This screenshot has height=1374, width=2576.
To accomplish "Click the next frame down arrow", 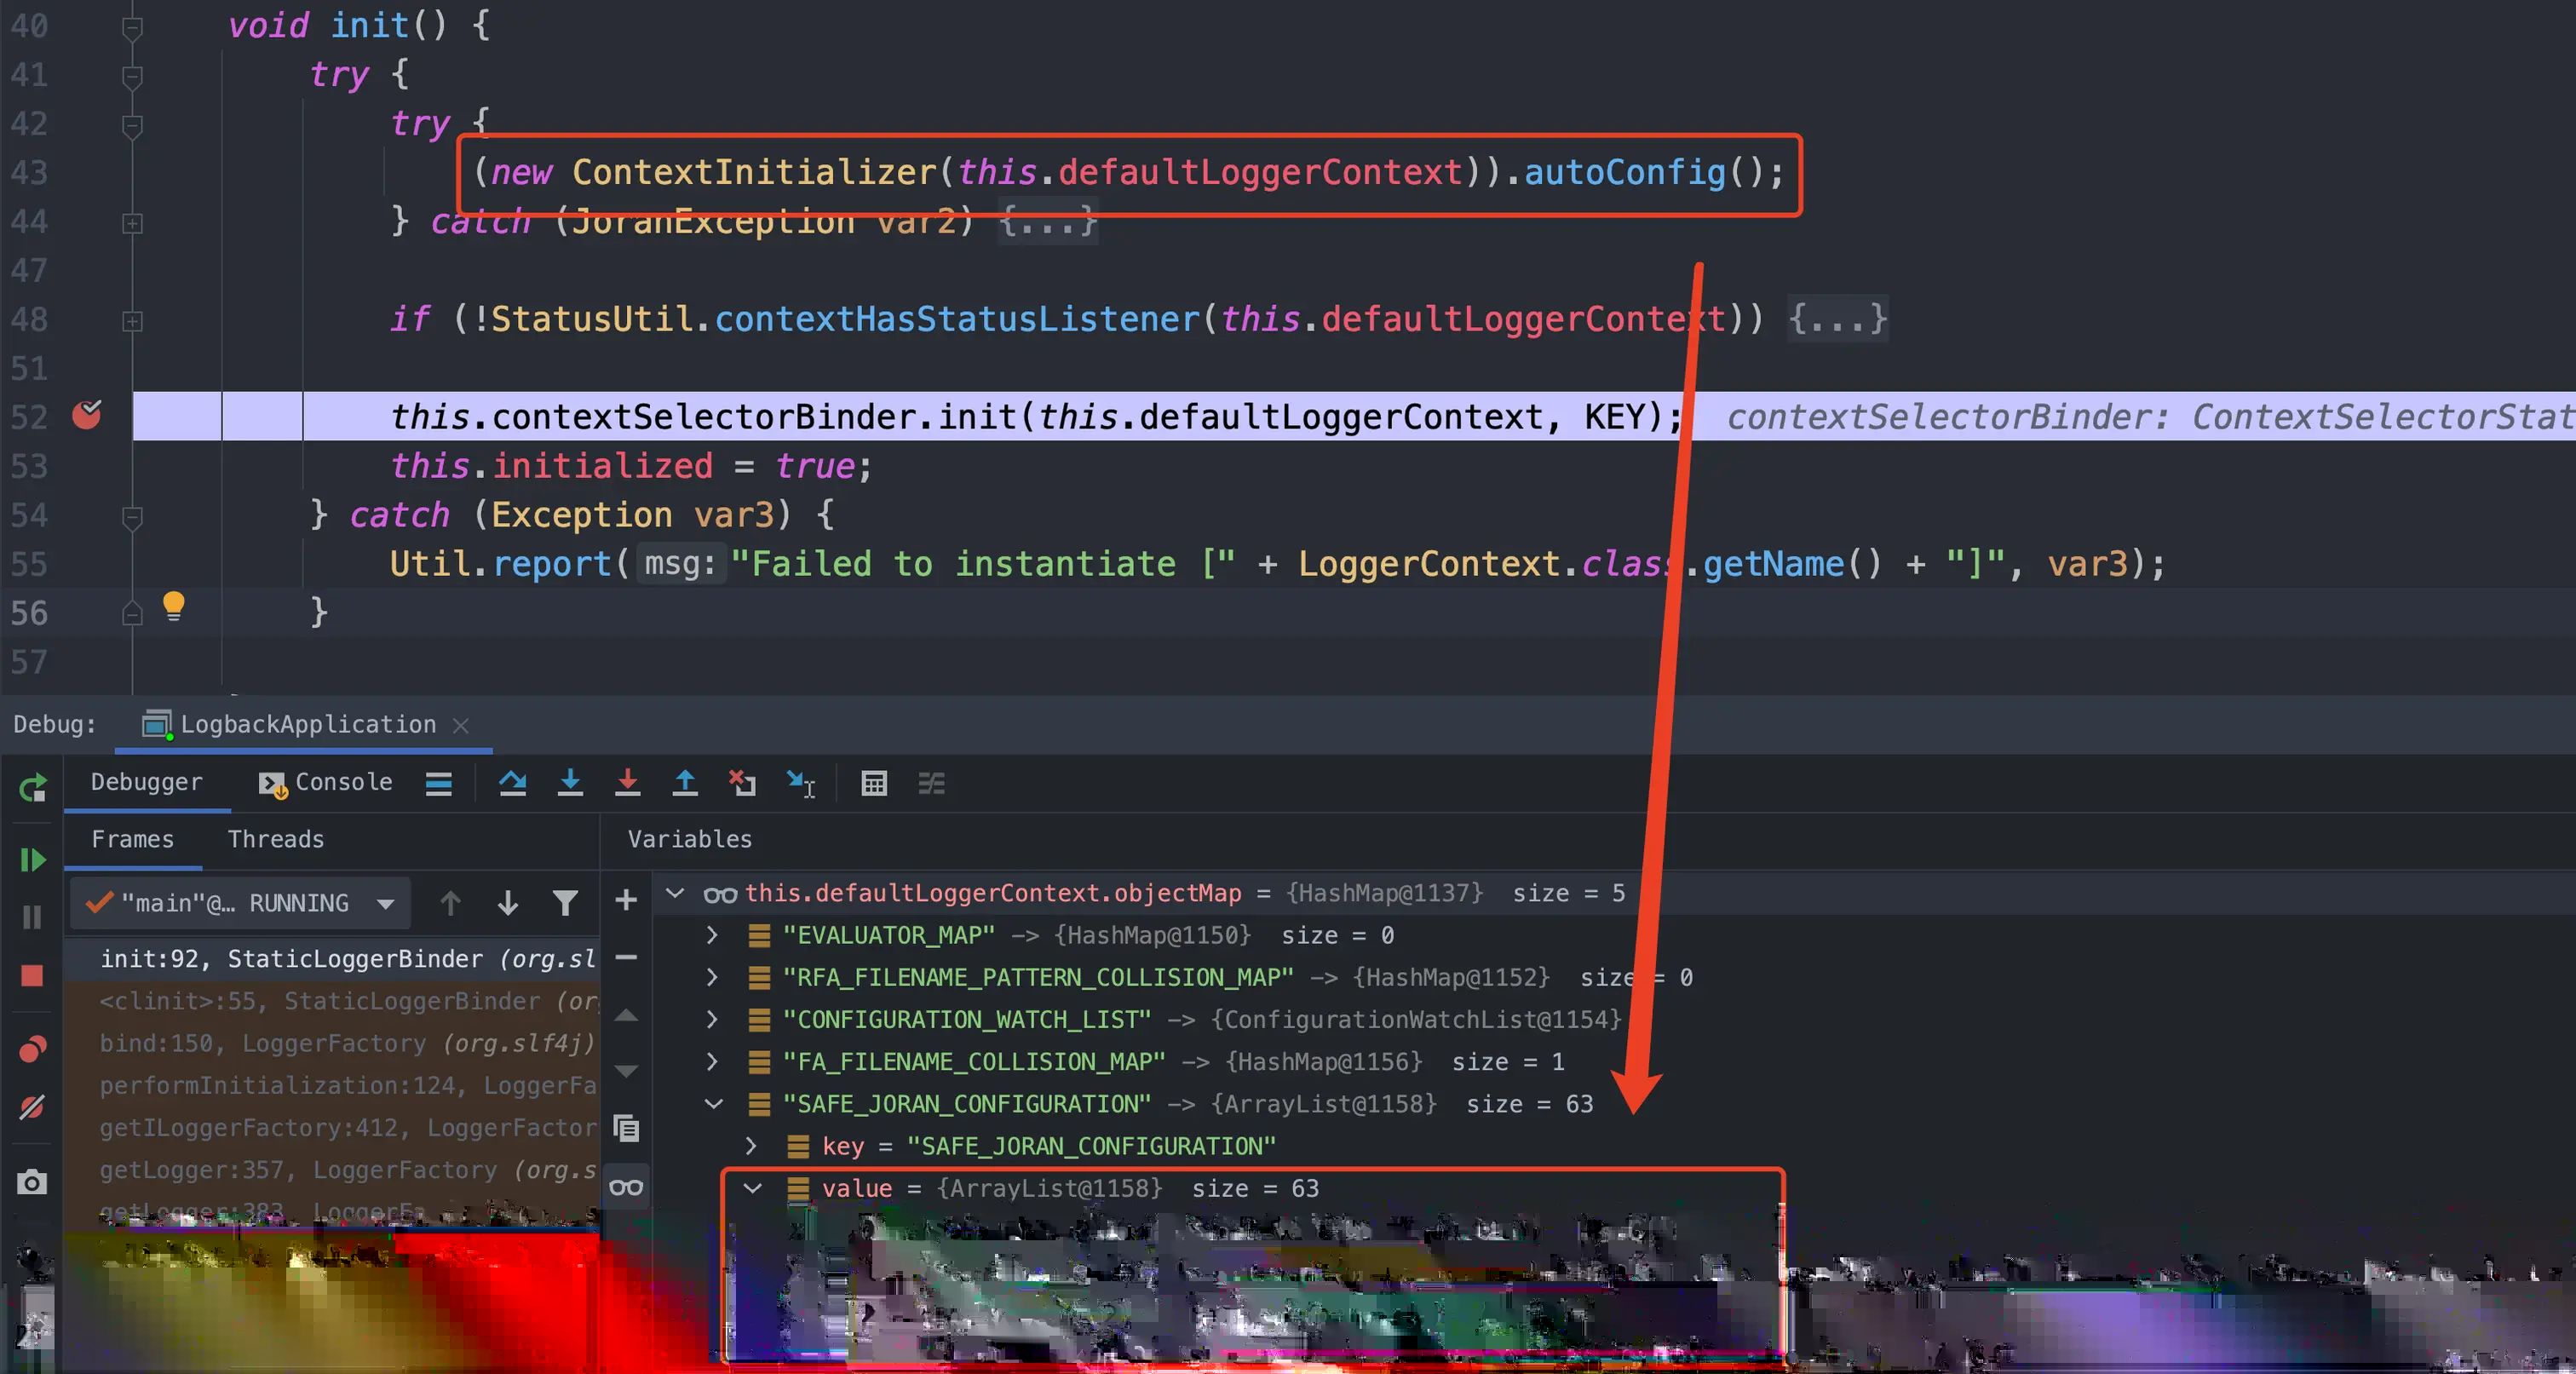I will click(508, 903).
